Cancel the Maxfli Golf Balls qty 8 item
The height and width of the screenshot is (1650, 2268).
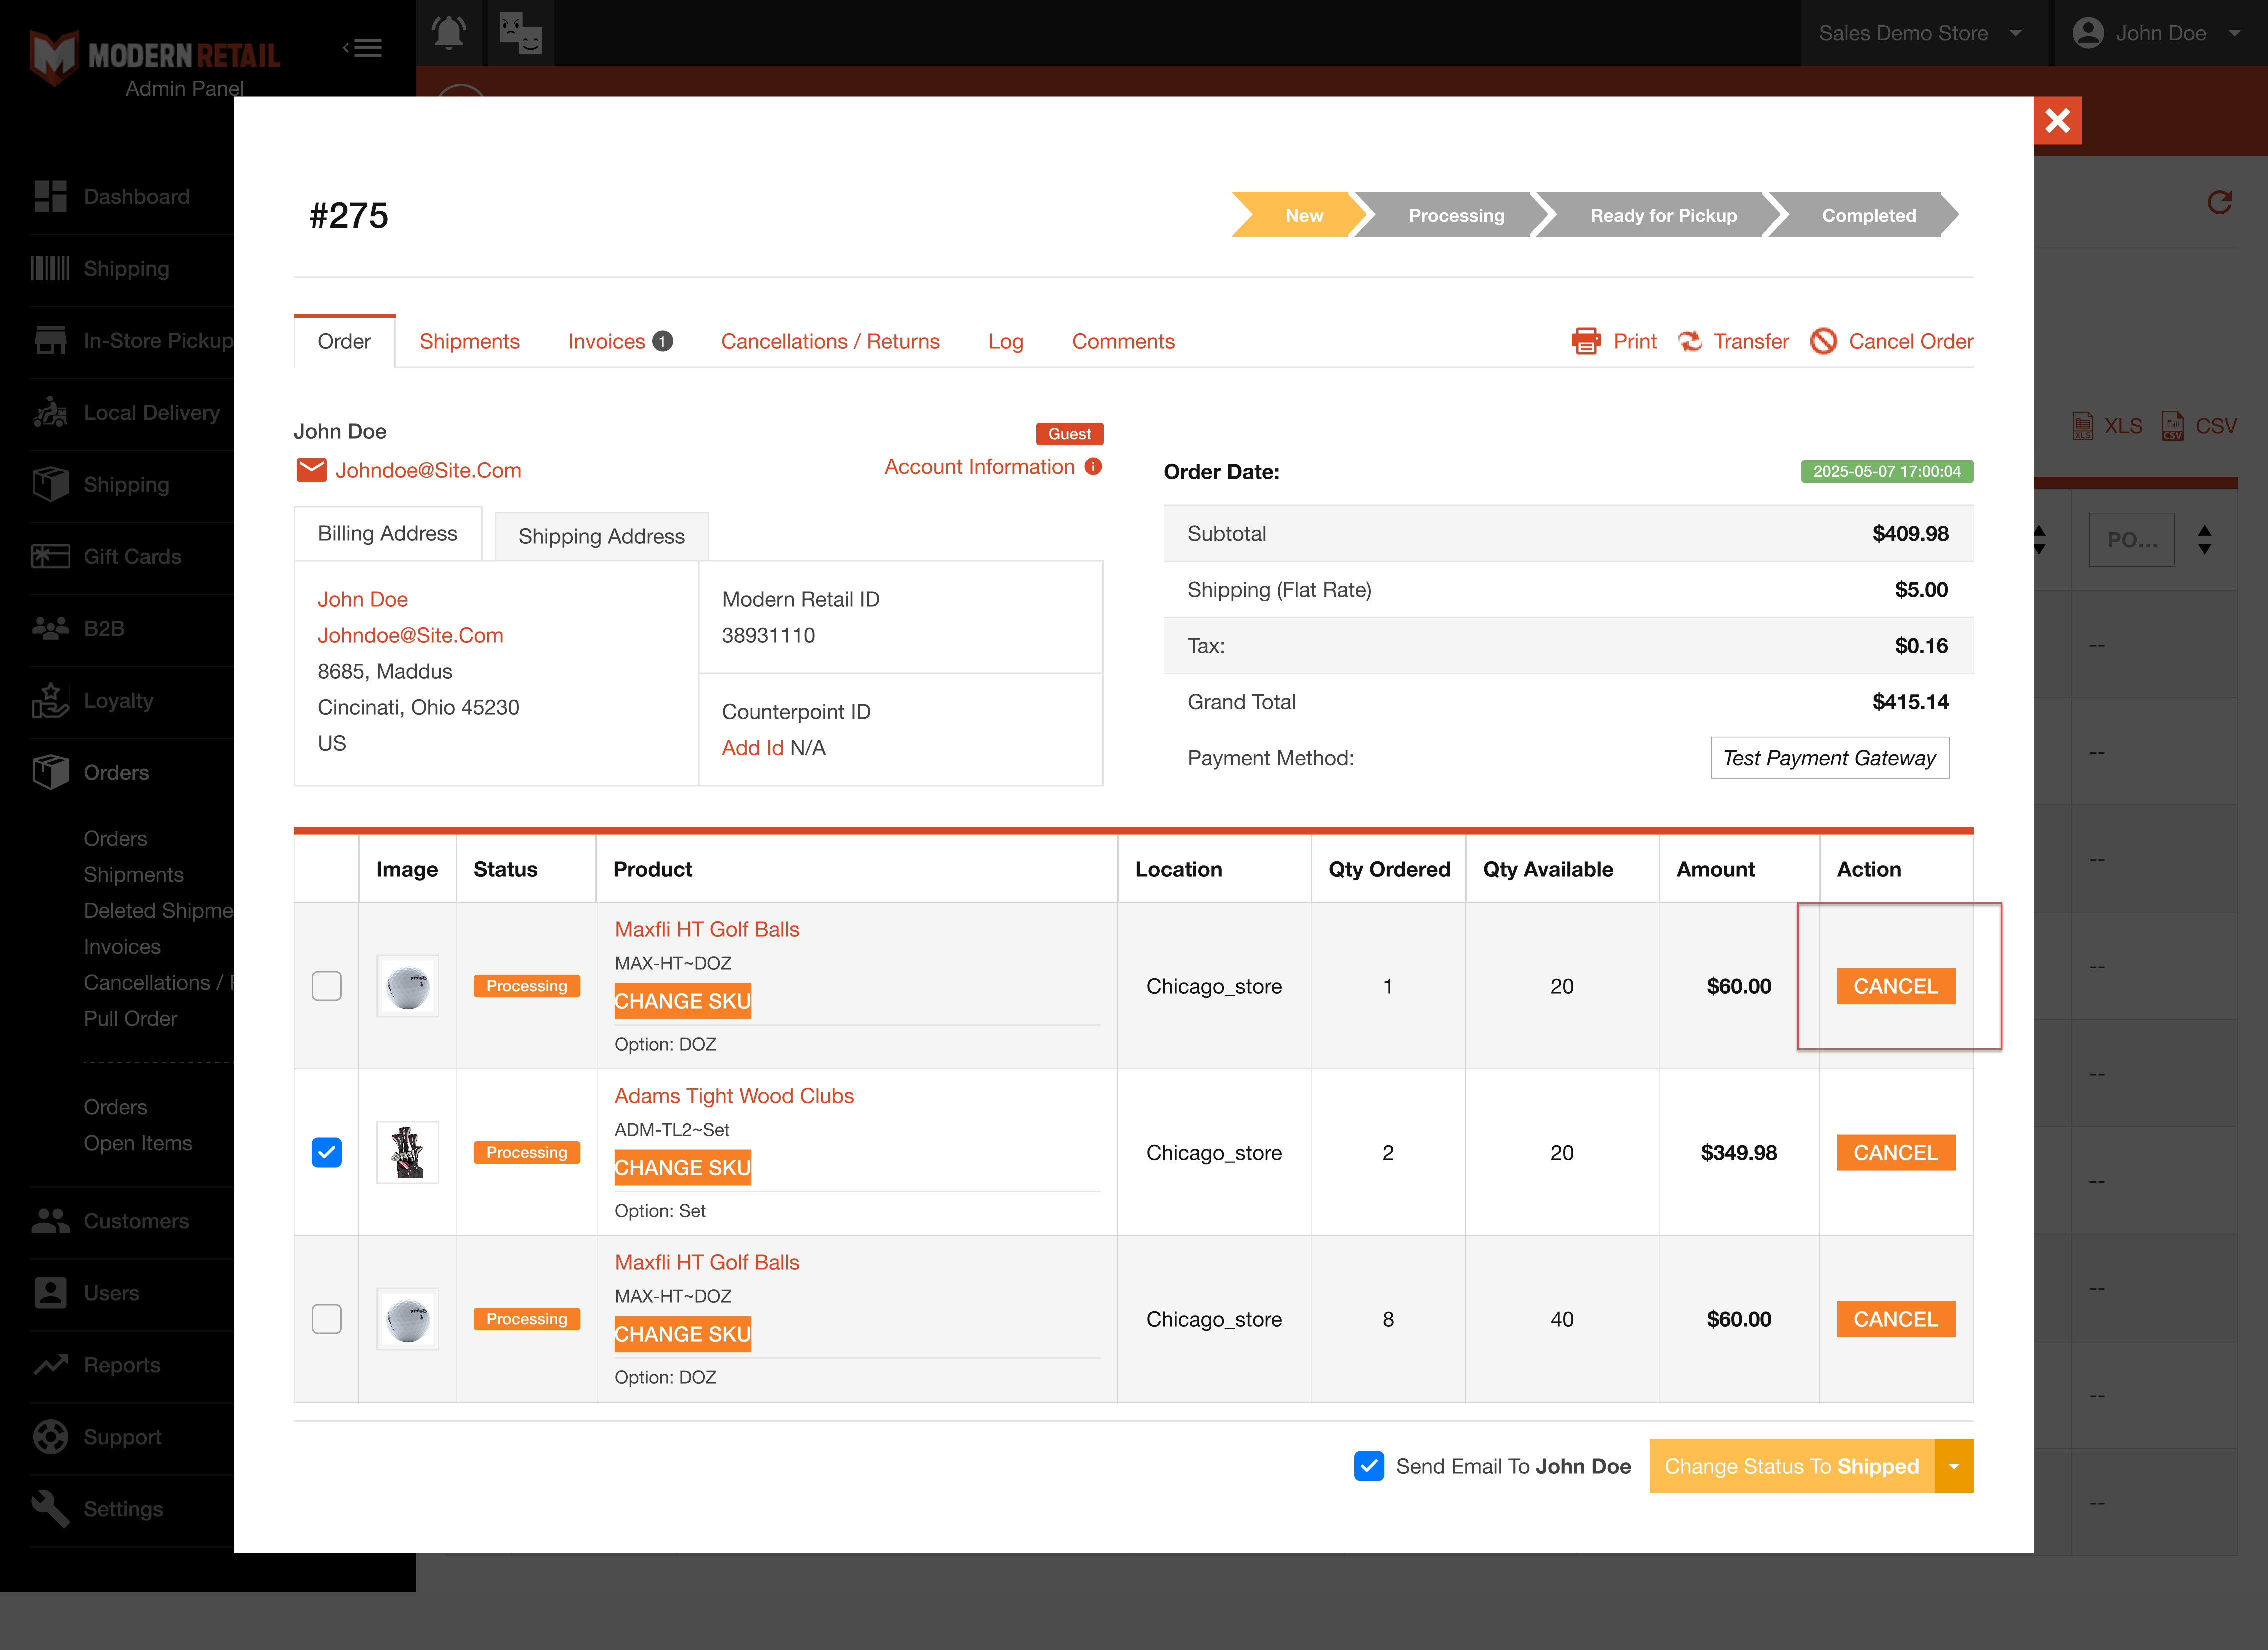coord(1896,1319)
